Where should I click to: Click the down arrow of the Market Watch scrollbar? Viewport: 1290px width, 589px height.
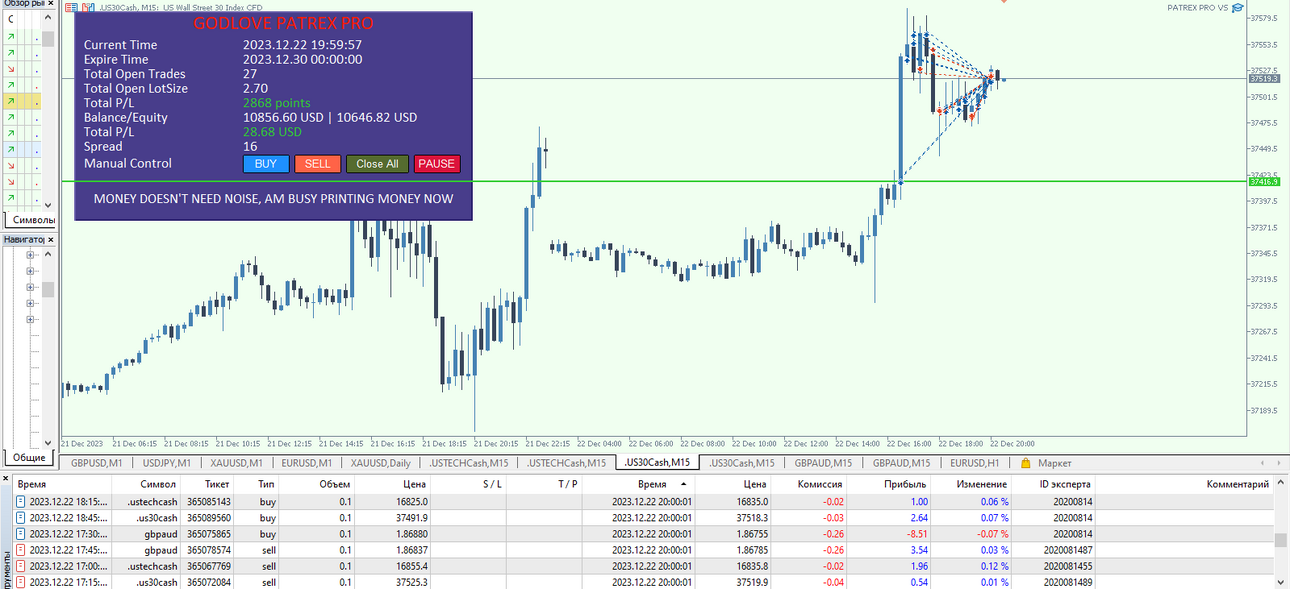pos(48,205)
